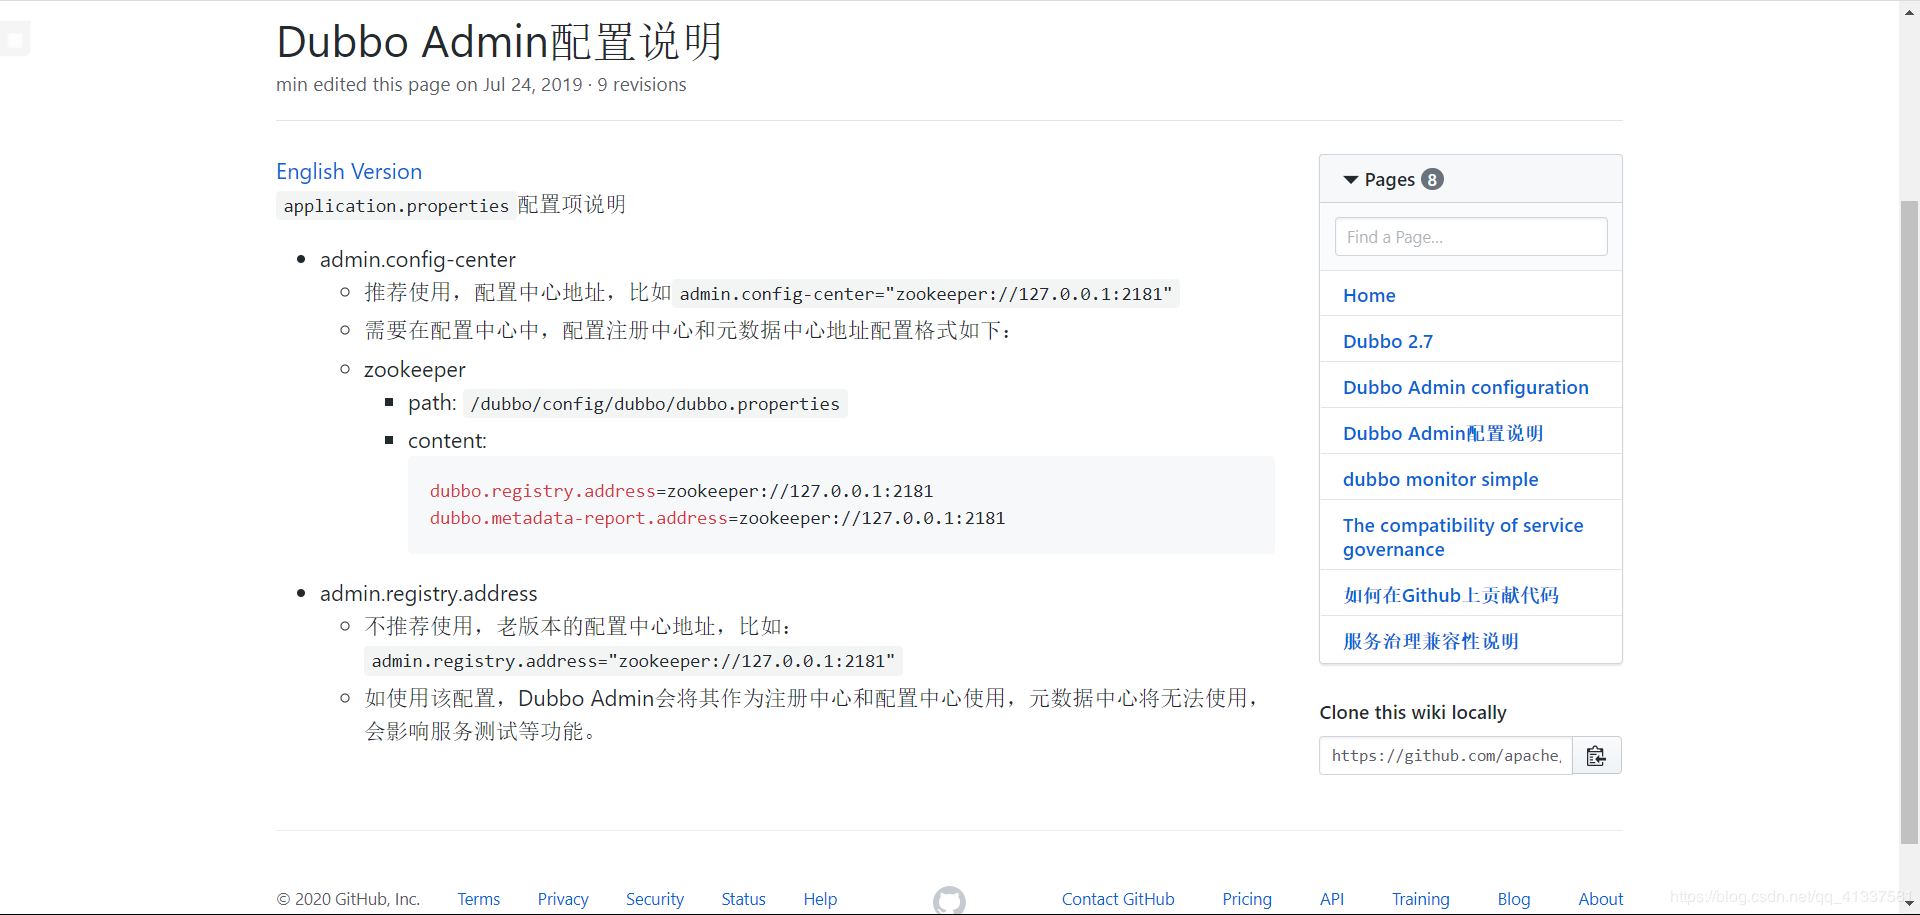Open the Home wiki page

(x=1369, y=296)
